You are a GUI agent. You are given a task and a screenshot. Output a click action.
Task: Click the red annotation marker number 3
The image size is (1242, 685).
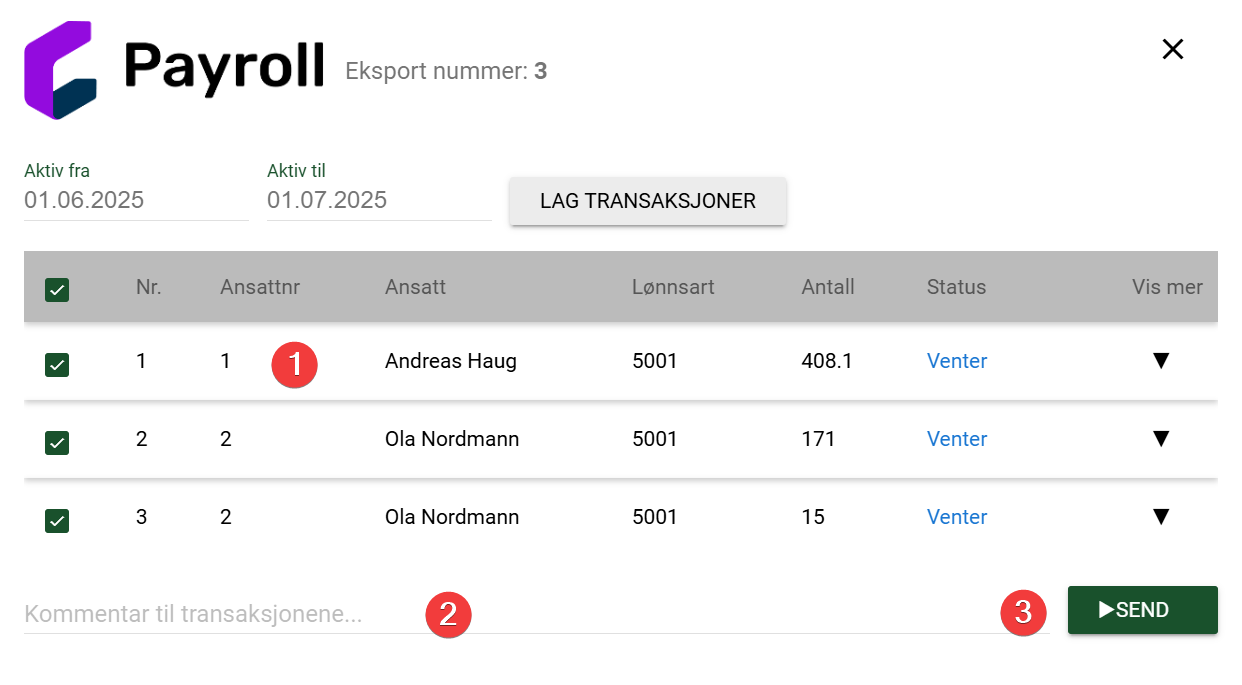(x=1023, y=611)
